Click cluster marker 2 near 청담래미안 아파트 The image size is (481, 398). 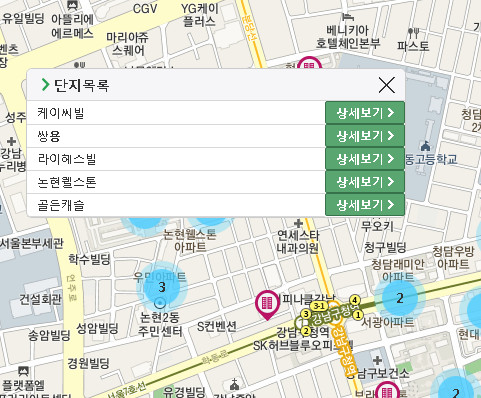[x=400, y=298]
